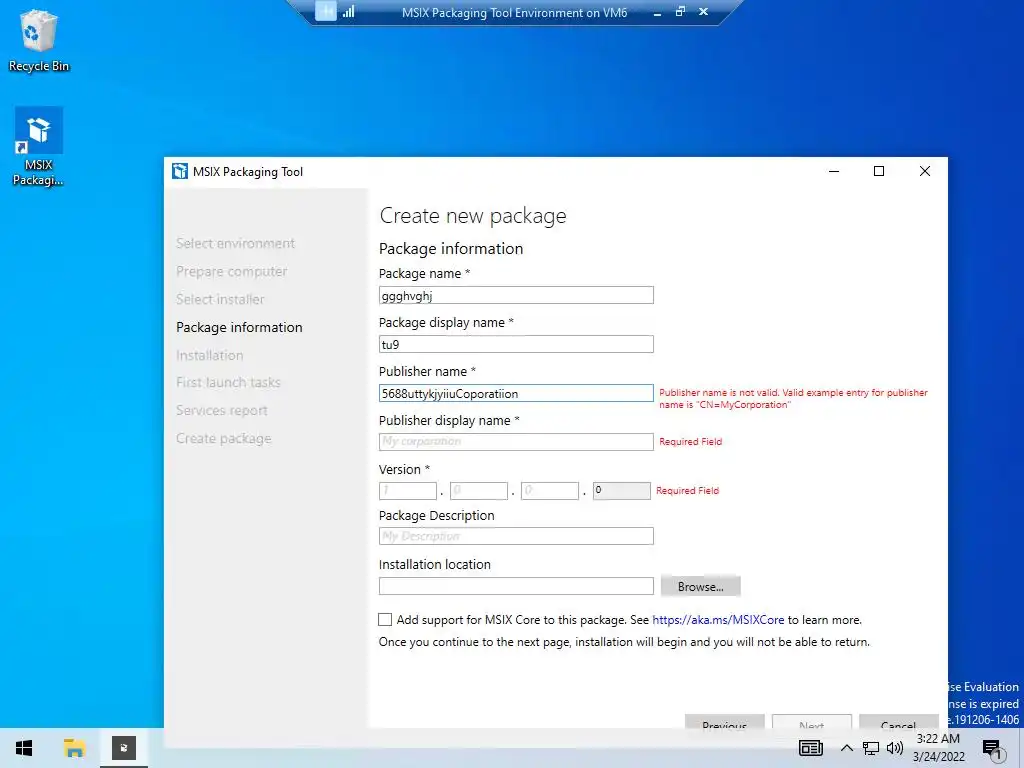This screenshot has height=768, width=1024.
Task: Click the Publisher display name field
Action: point(516,442)
